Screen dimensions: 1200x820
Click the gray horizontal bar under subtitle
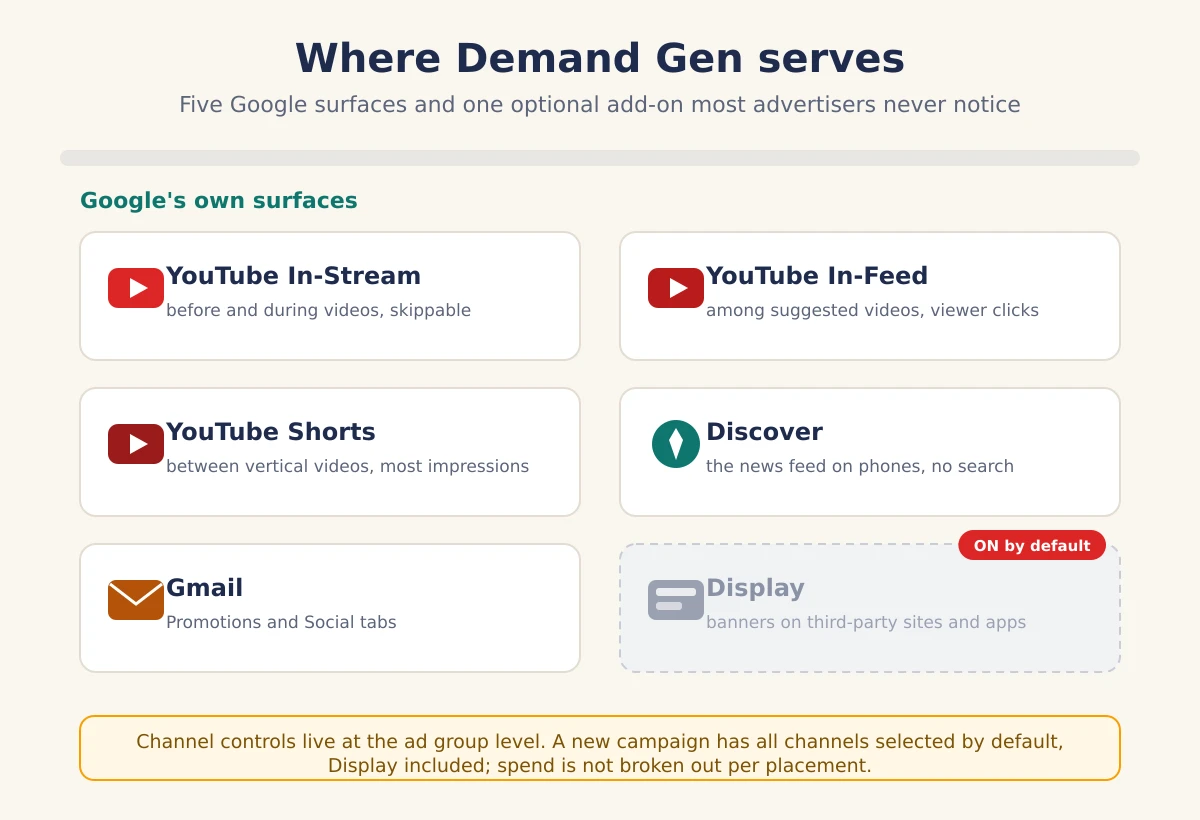click(x=600, y=158)
